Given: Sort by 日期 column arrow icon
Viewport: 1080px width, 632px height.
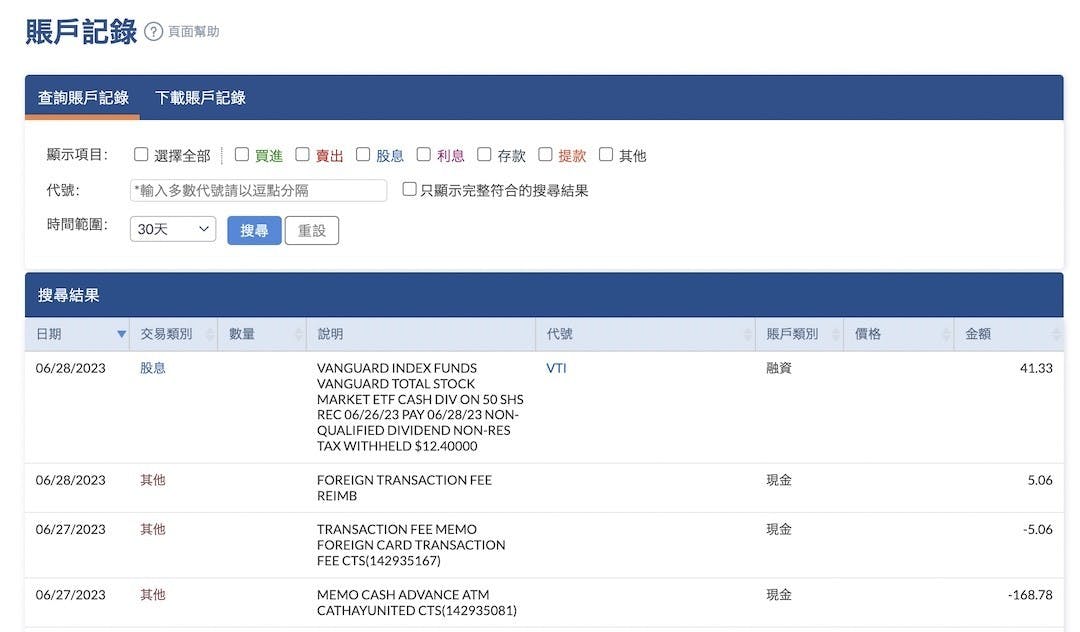Looking at the screenshot, I should pos(121,335).
